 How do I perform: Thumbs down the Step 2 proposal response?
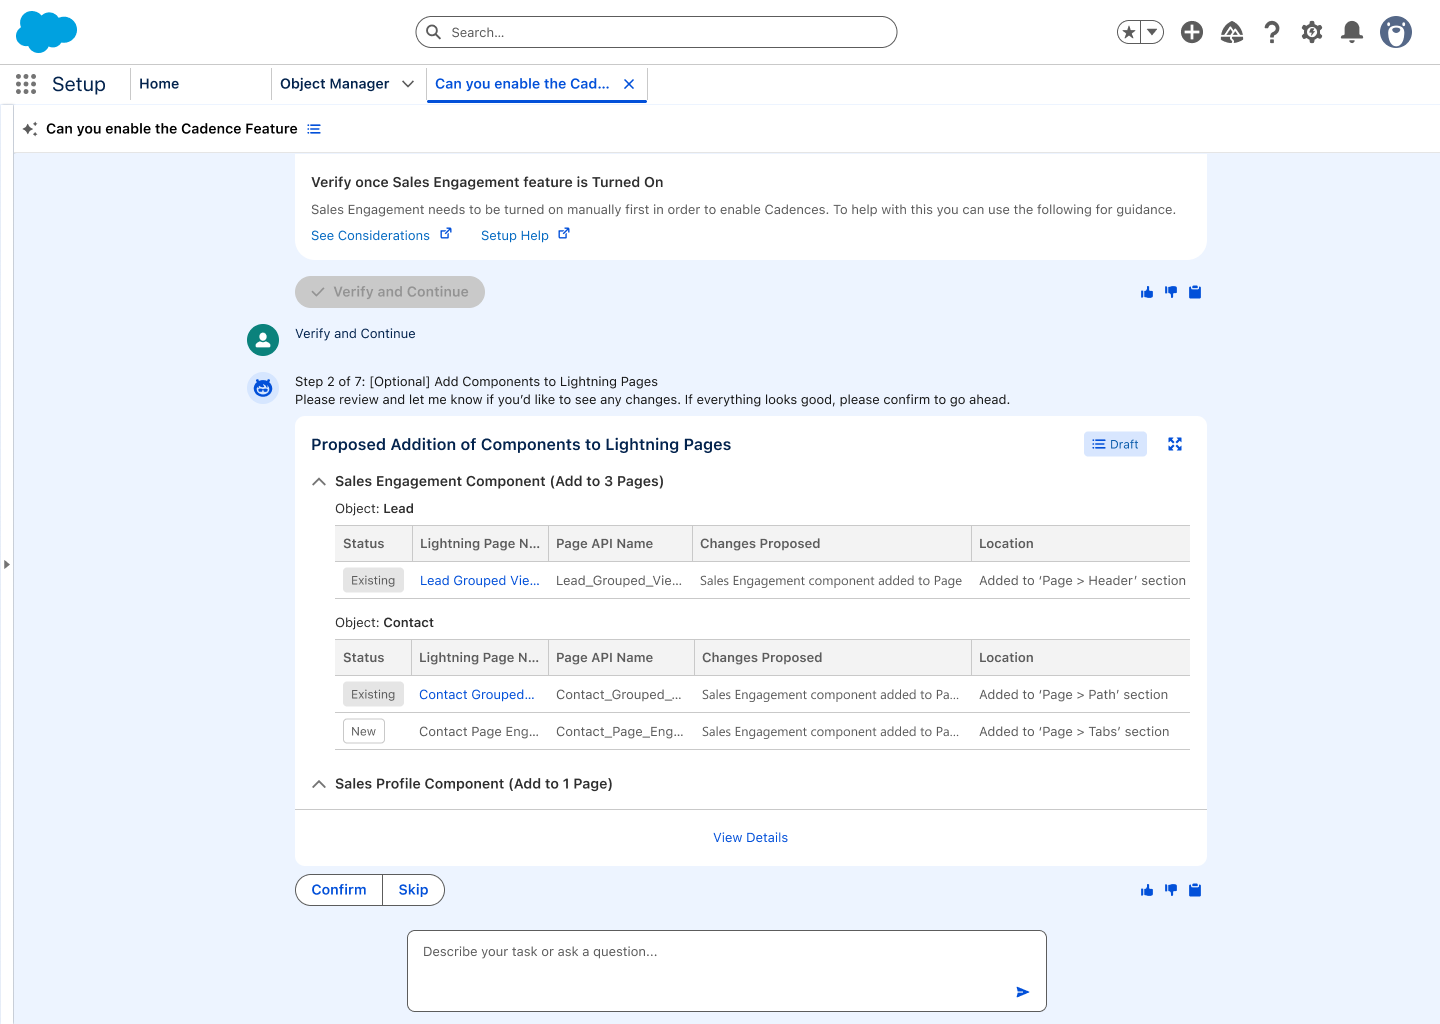click(x=1171, y=890)
